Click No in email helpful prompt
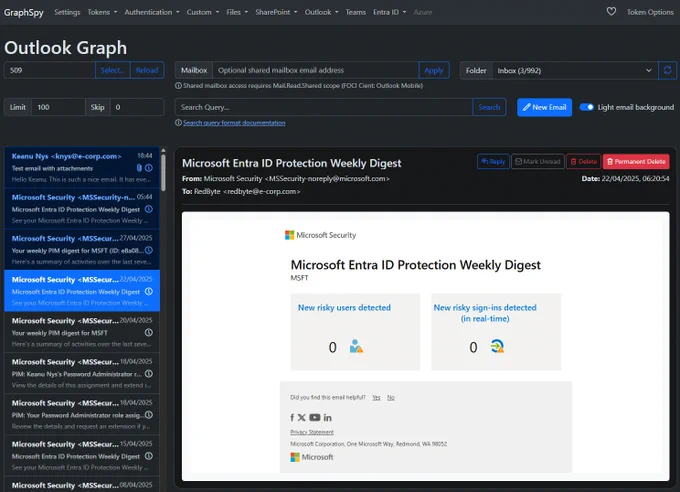The height and width of the screenshot is (492, 680). click(391, 397)
